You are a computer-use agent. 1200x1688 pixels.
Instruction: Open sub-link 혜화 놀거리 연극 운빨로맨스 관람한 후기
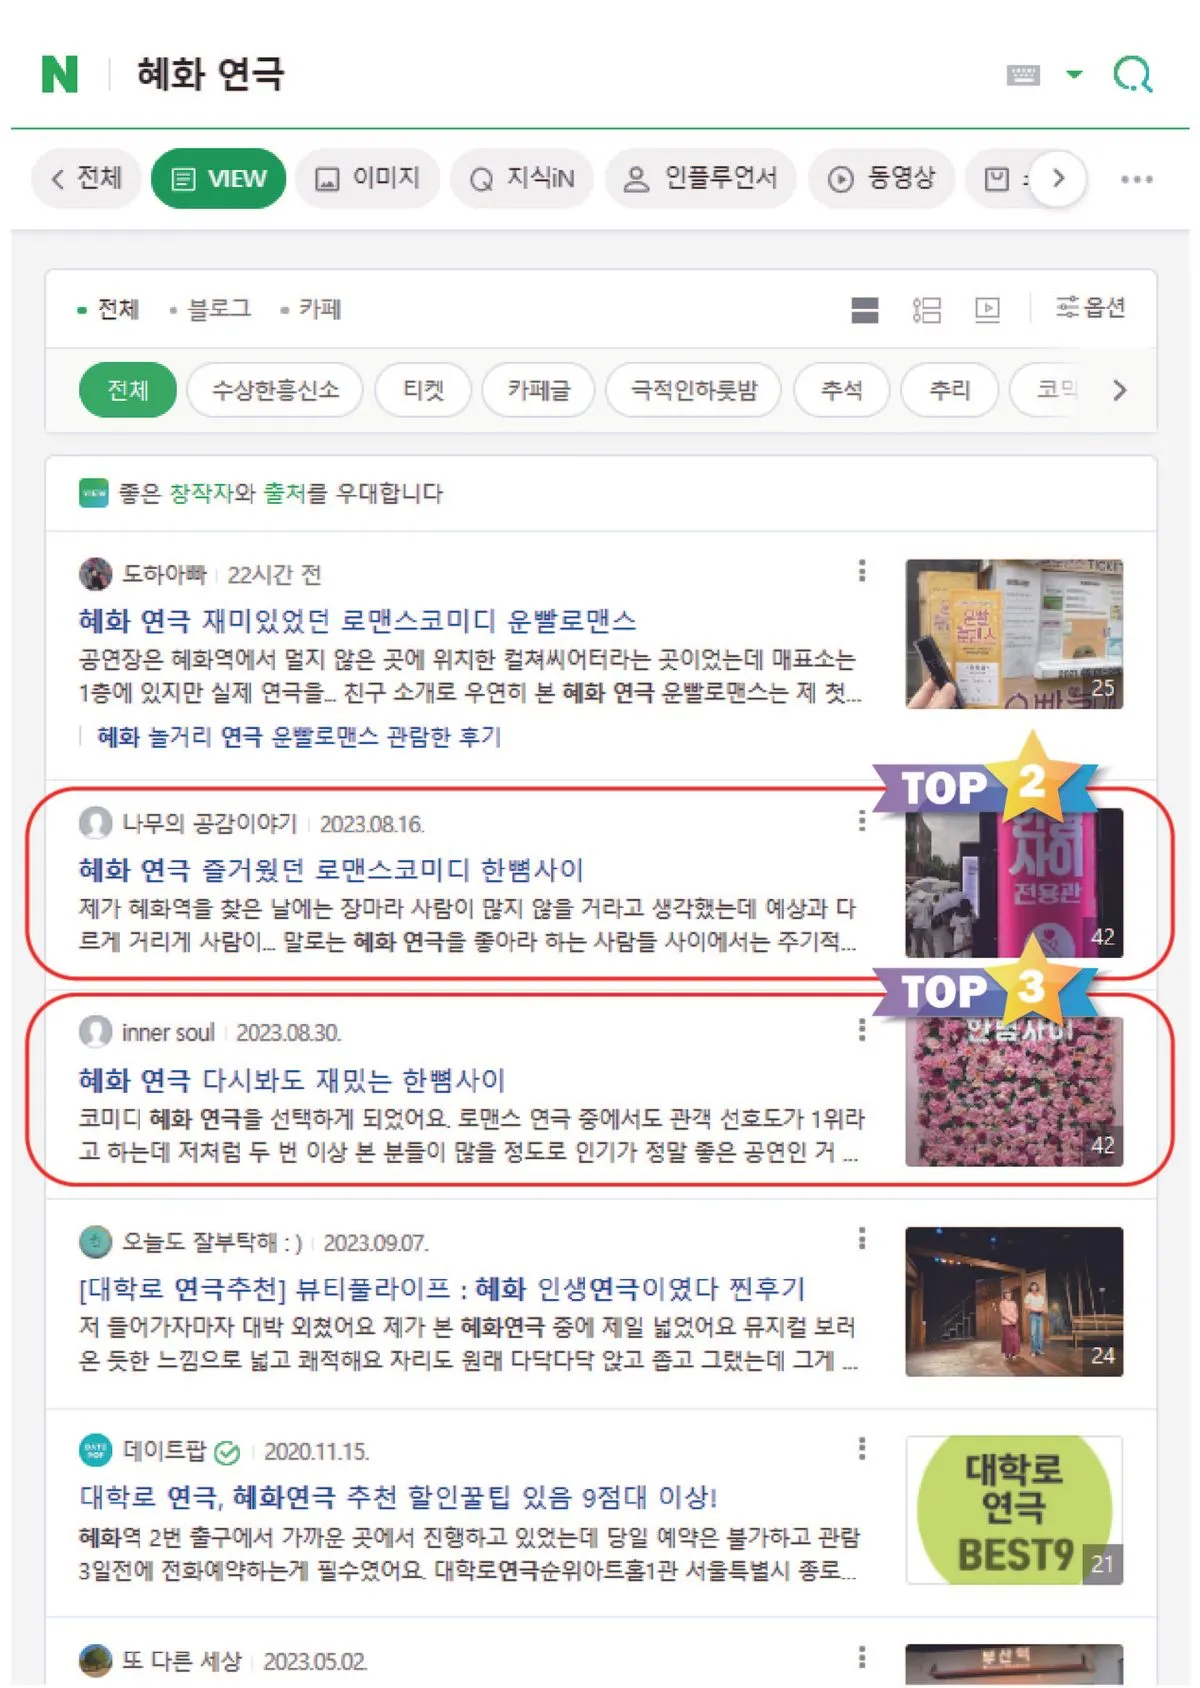[298, 737]
